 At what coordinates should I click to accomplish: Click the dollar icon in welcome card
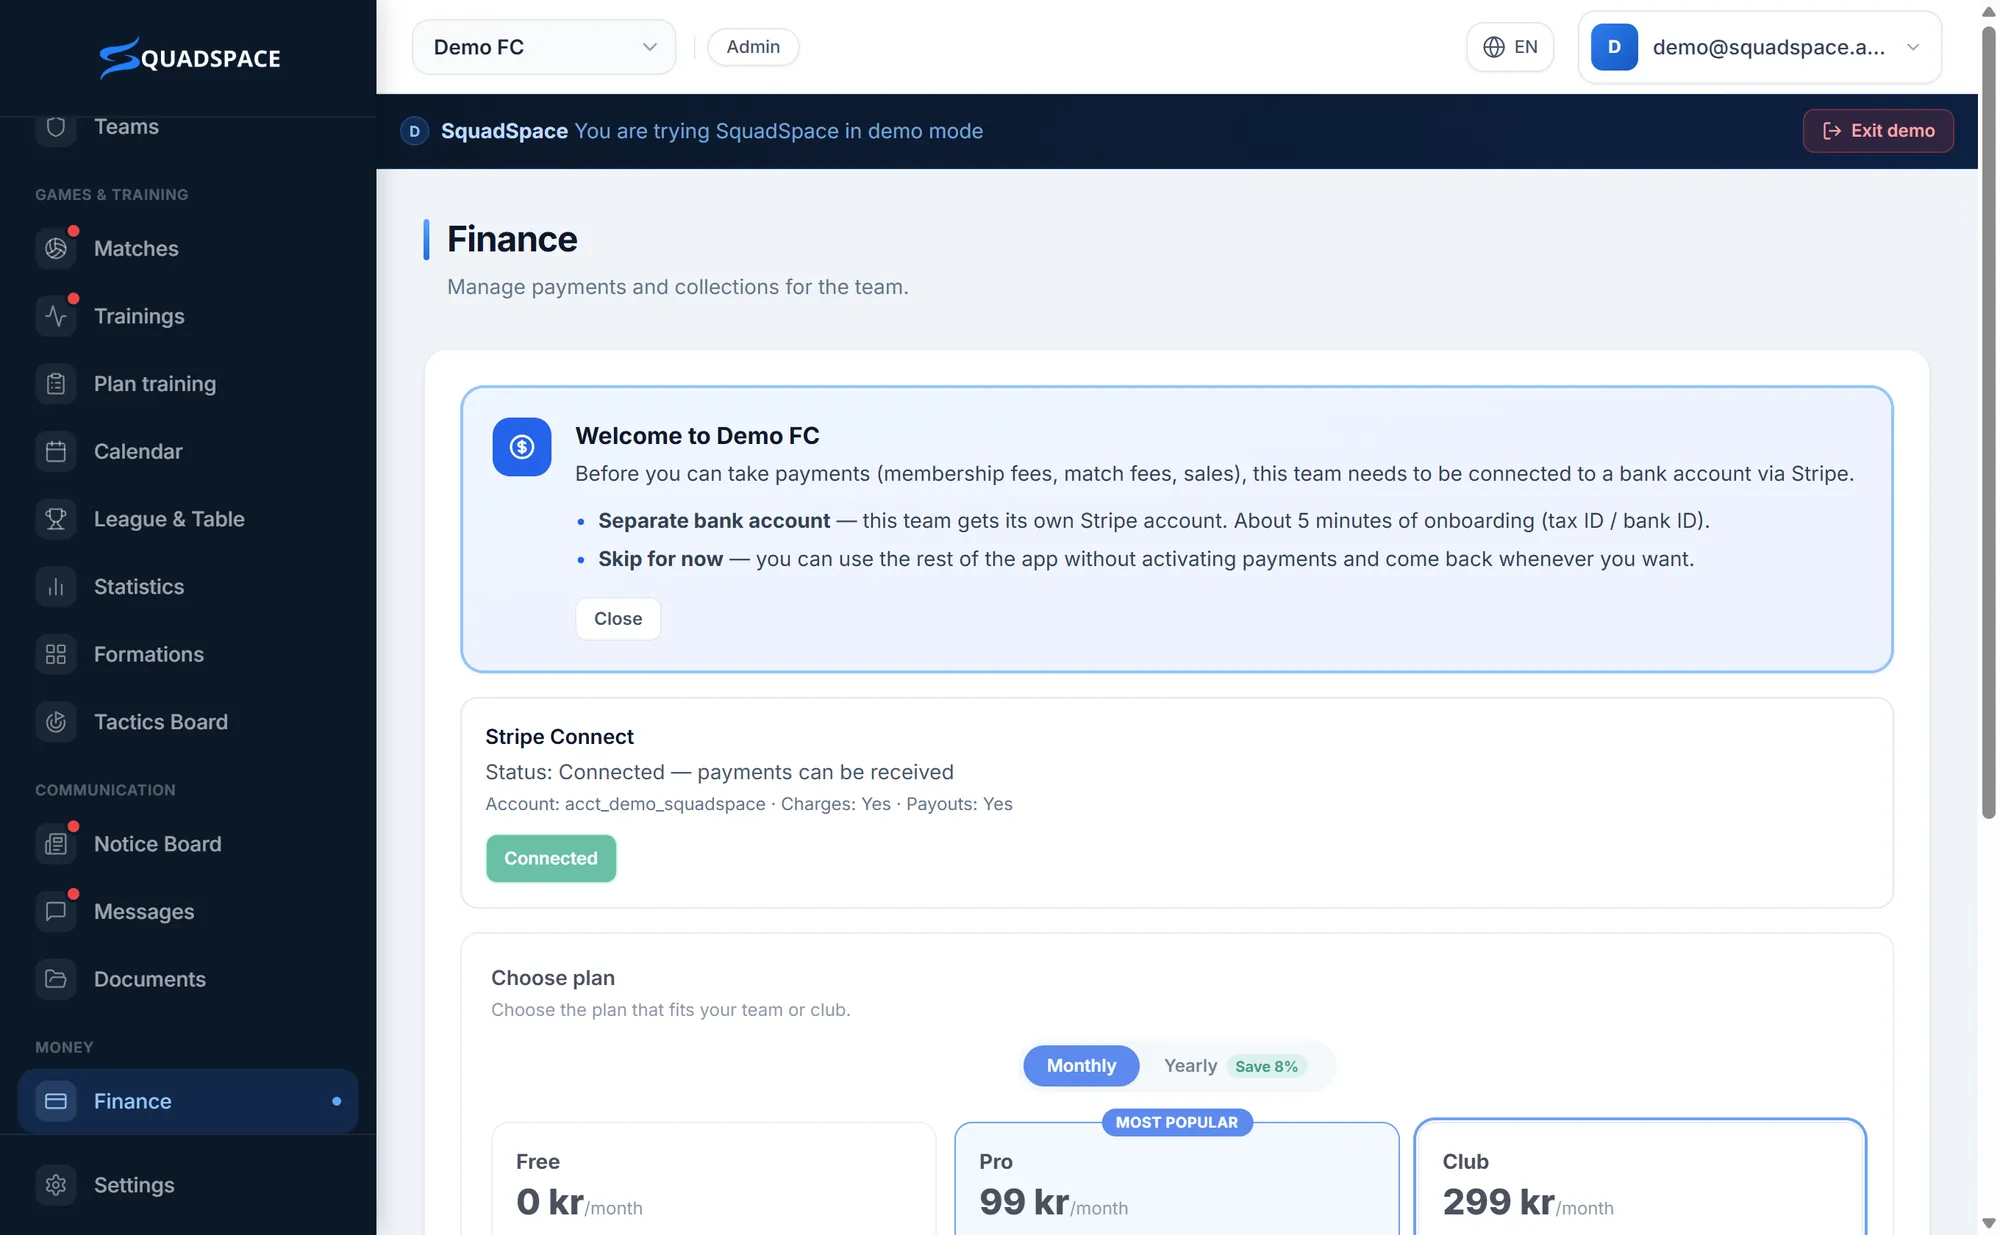(x=522, y=447)
